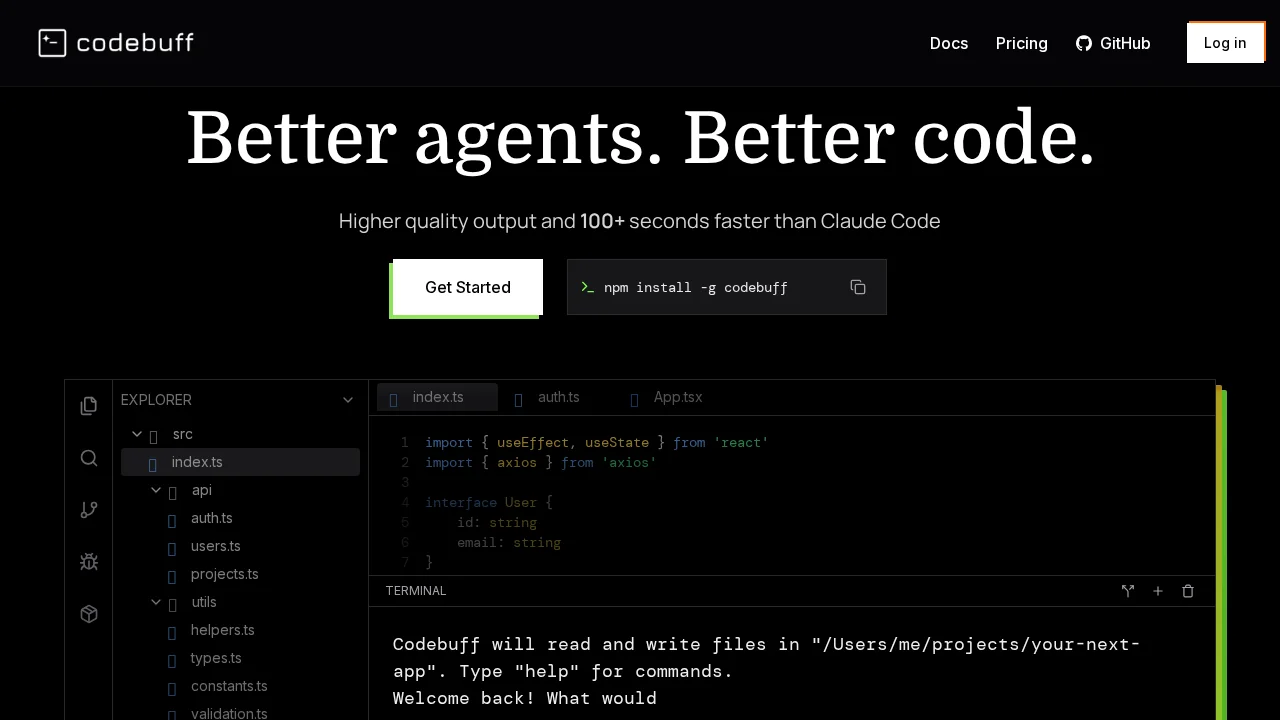The image size is (1280, 720).
Task: Open the Explorer files icon in sidebar
Action: [x=89, y=405]
